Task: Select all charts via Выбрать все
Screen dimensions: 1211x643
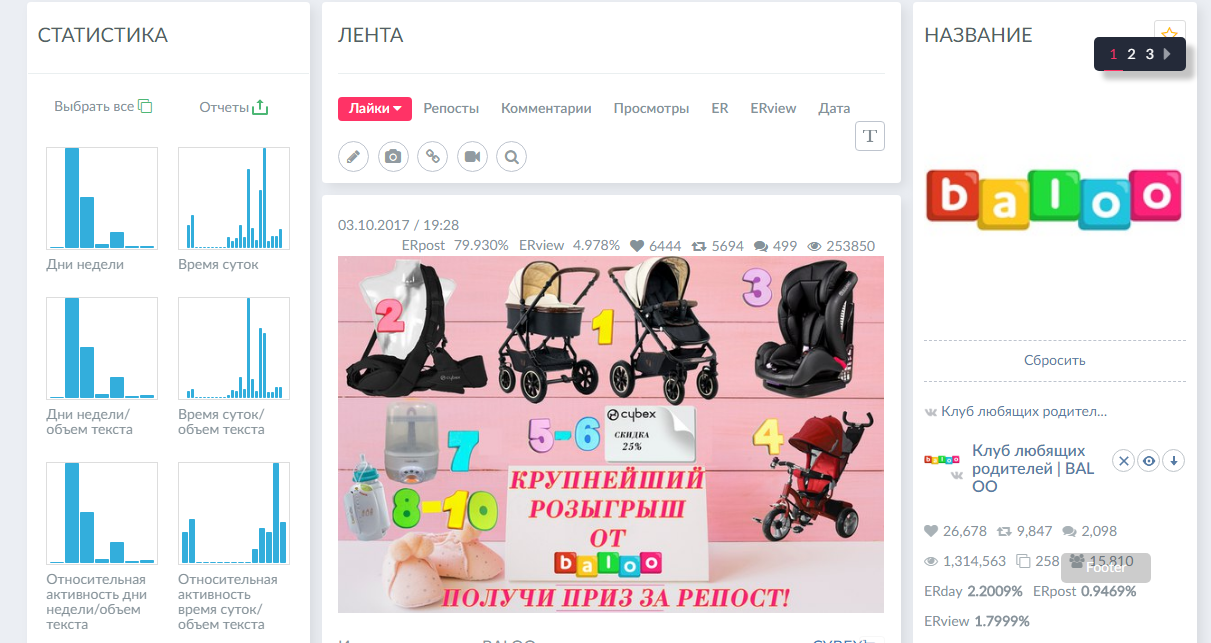Action: pos(103,106)
